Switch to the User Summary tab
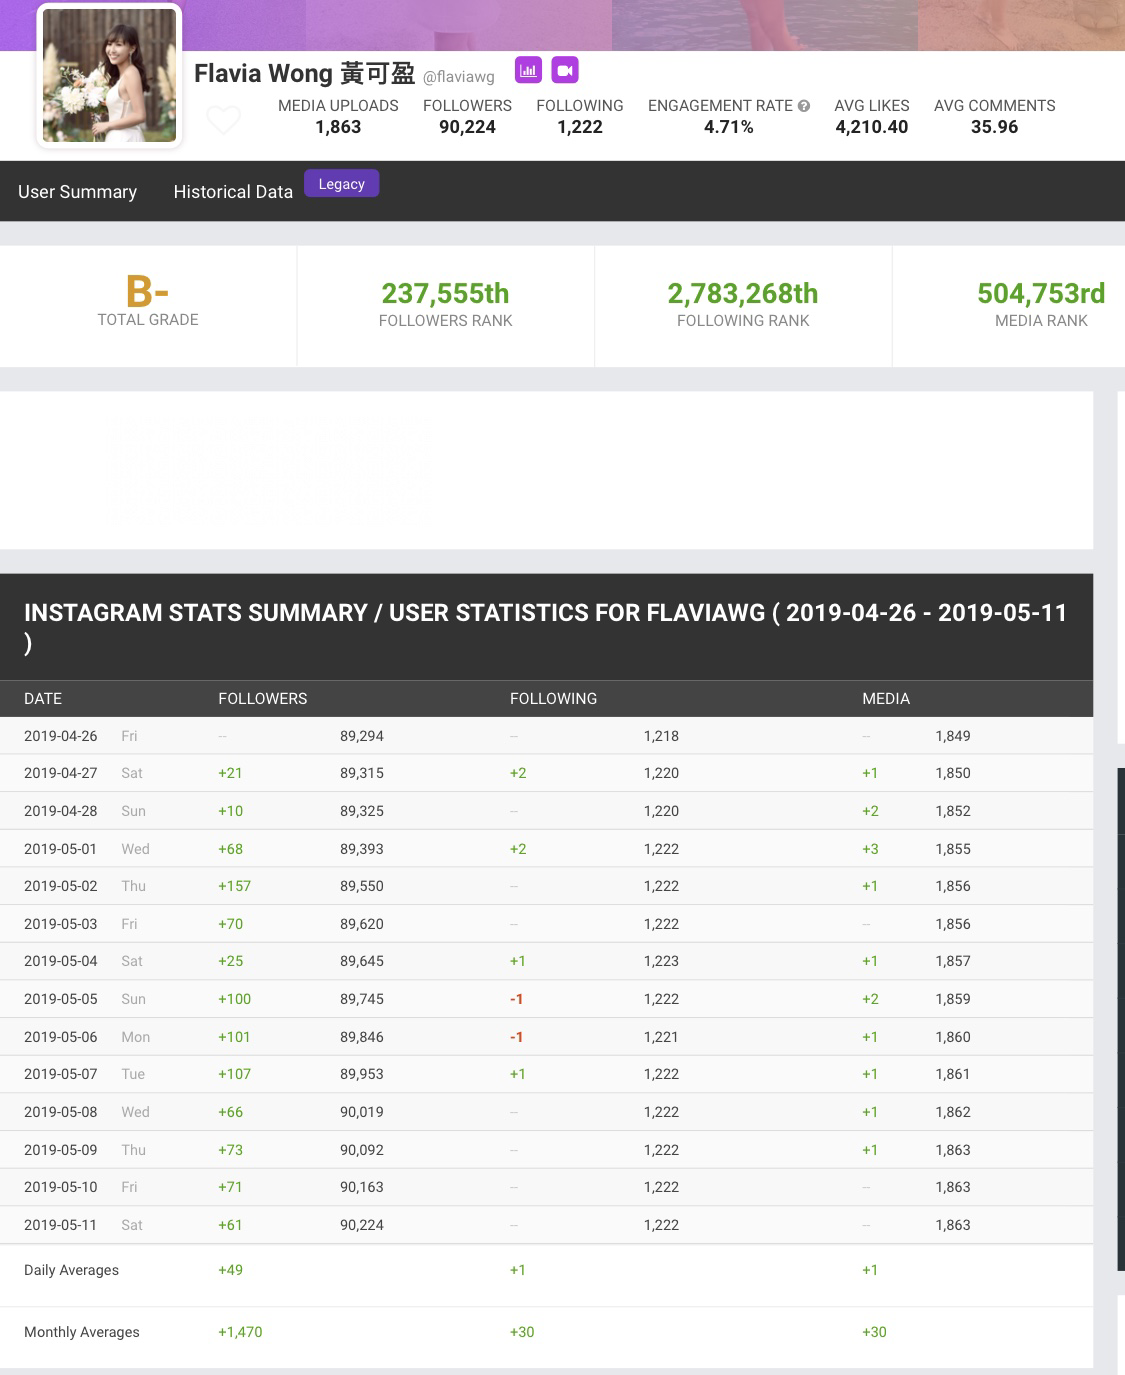This screenshot has width=1125, height=1375. point(77,192)
